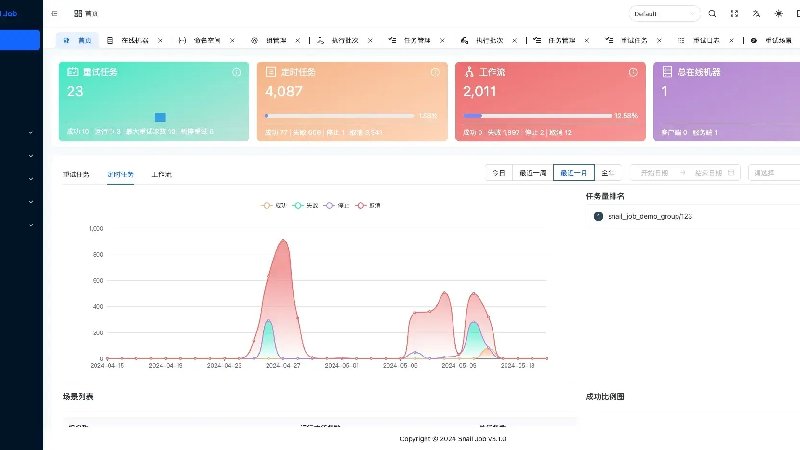The width and height of the screenshot is (800, 450).
Task: Click the 场景列表 heading
Action: tap(78, 396)
